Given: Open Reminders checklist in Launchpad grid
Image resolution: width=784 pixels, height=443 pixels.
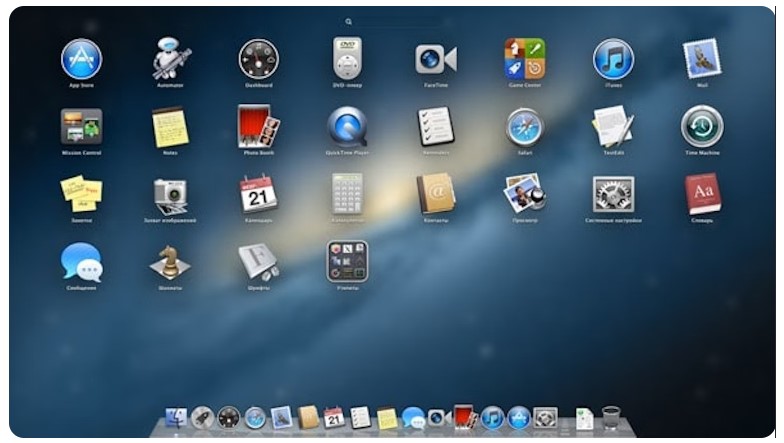Looking at the screenshot, I should click(436, 126).
